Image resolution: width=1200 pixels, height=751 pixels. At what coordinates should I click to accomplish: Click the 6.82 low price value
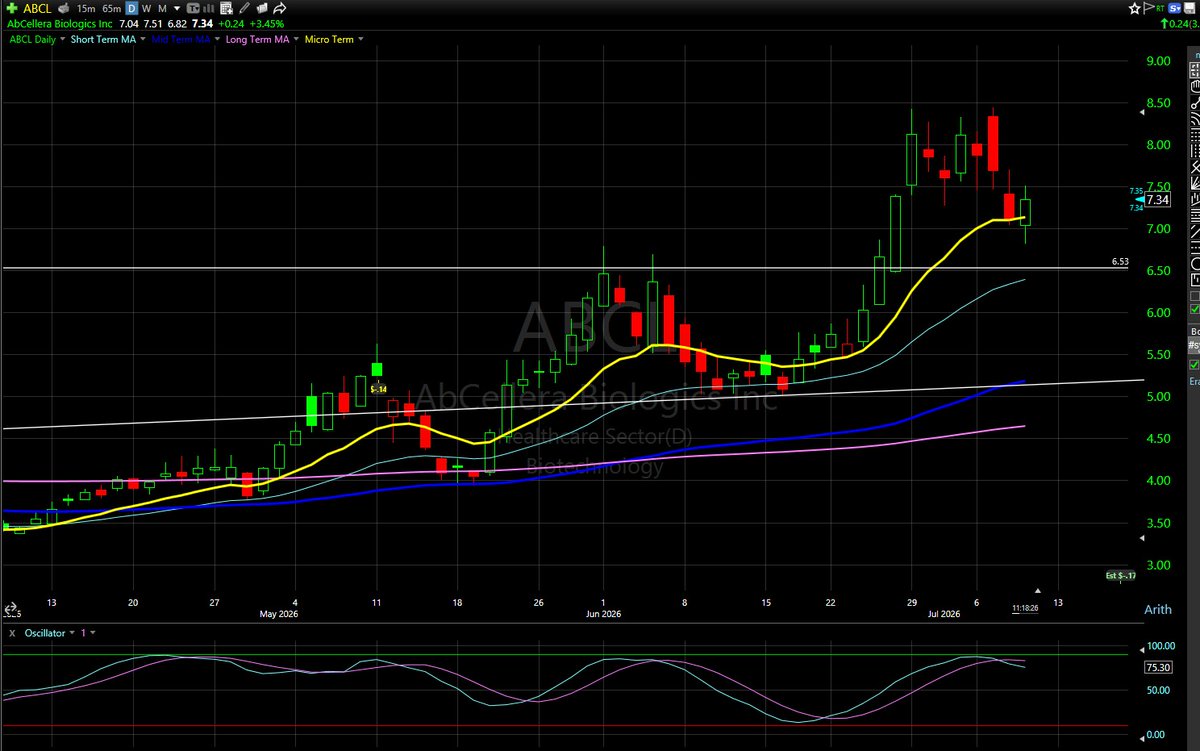point(177,24)
